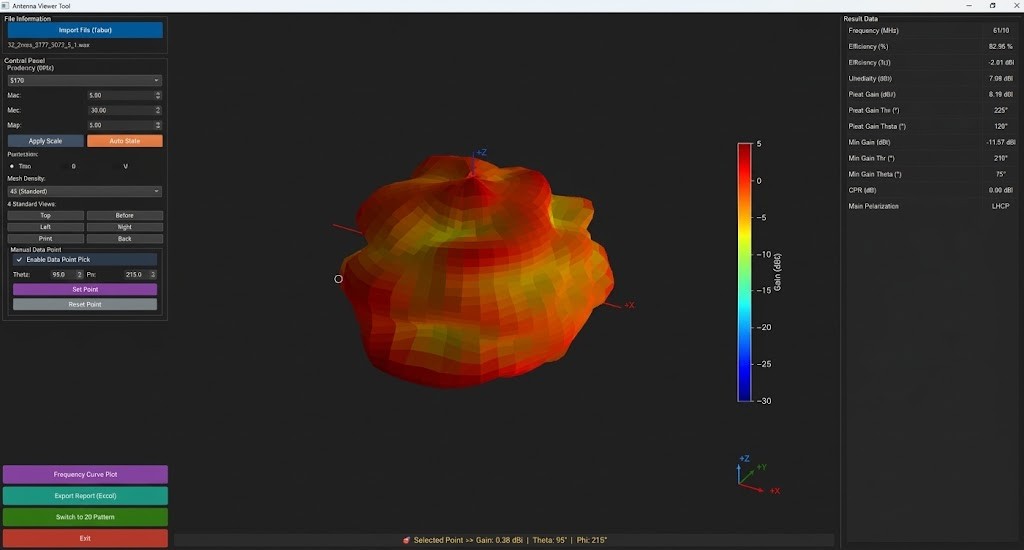Click the Export Report button

85,496
